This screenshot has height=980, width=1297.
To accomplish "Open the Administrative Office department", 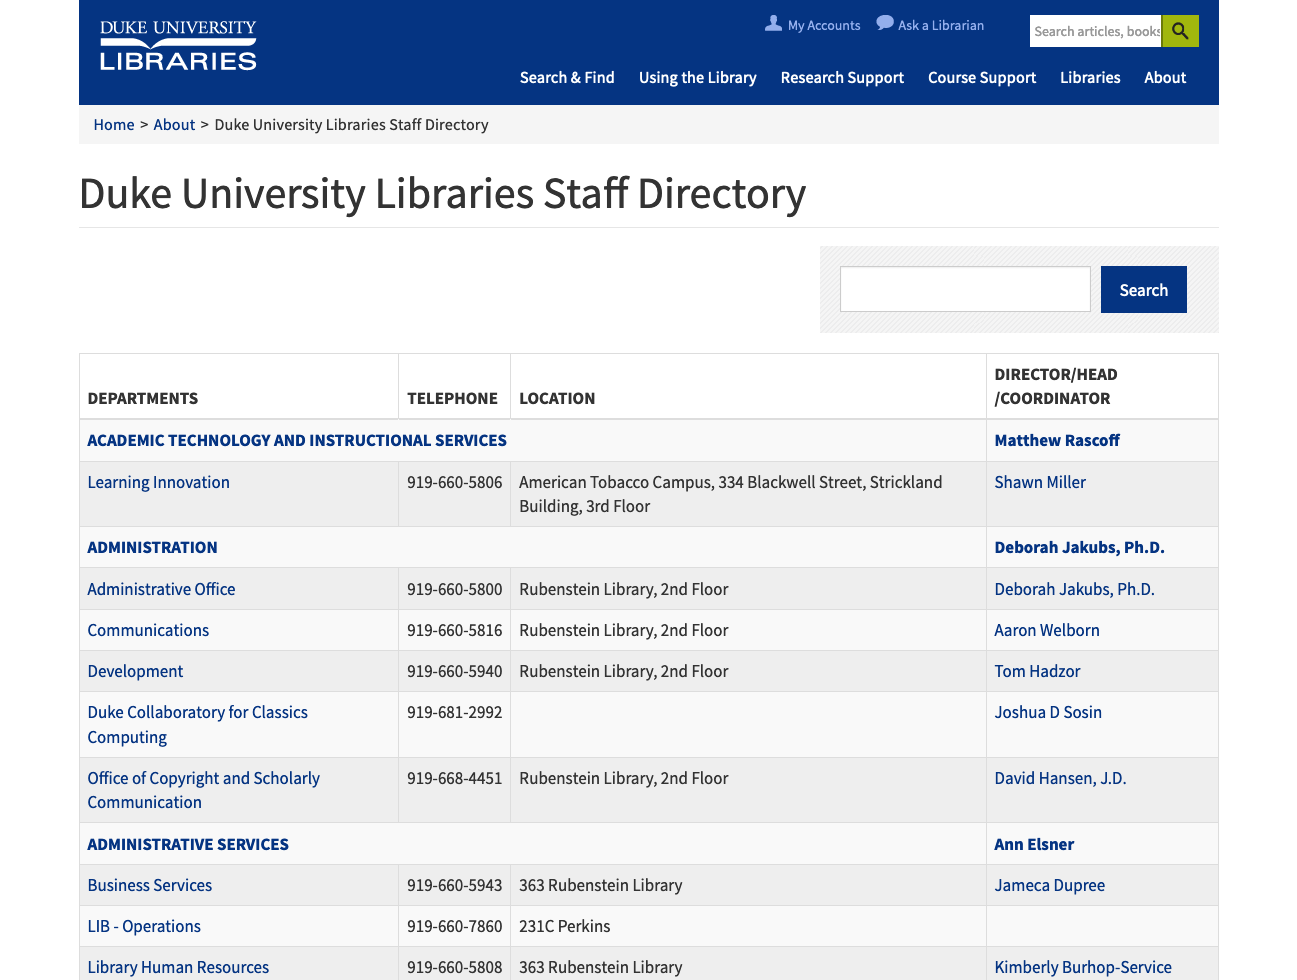I will [161, 589].
